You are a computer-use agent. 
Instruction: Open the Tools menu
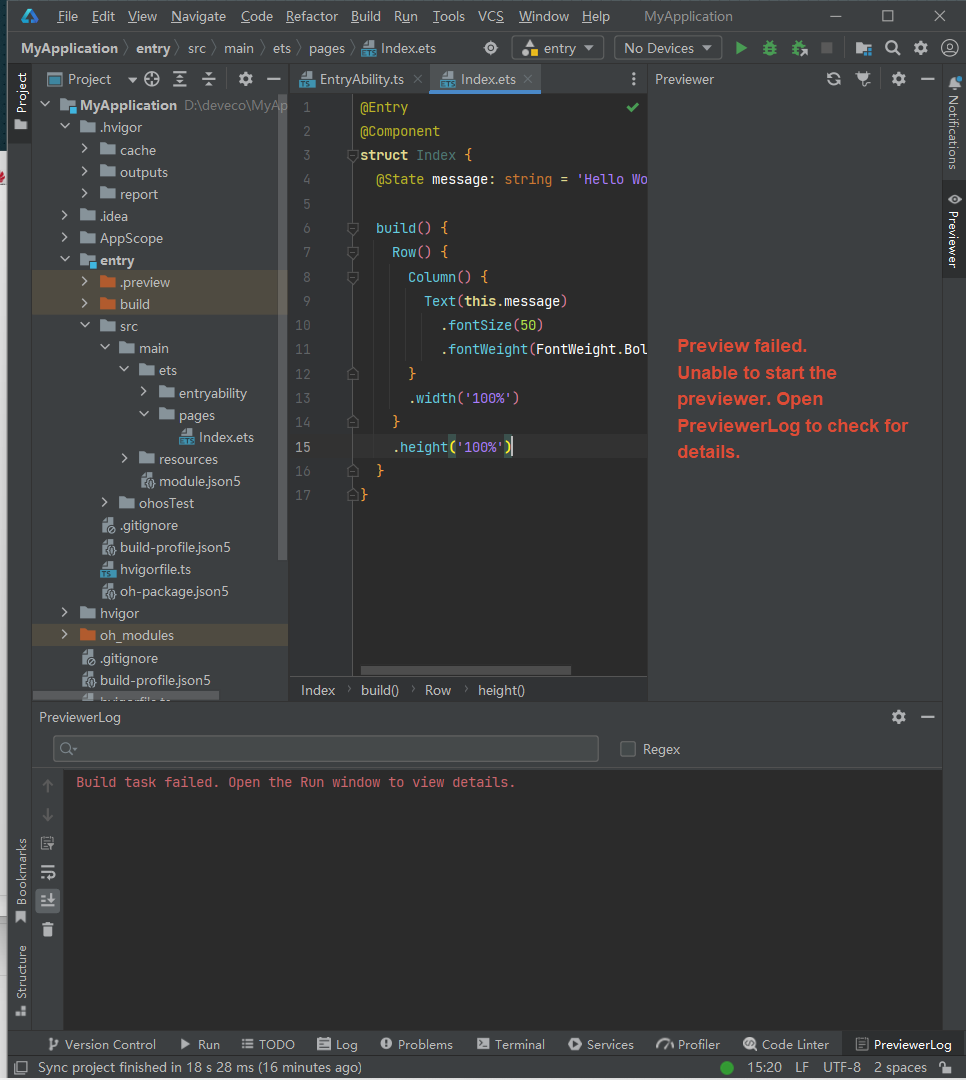(x=449, y=16)
